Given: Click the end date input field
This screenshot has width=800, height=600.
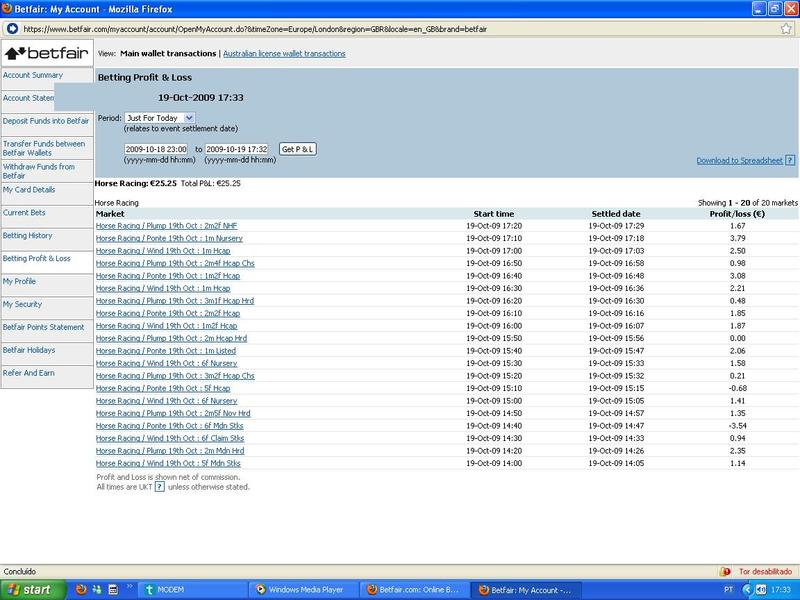Looking at the screenshot, I should point(237,149).
